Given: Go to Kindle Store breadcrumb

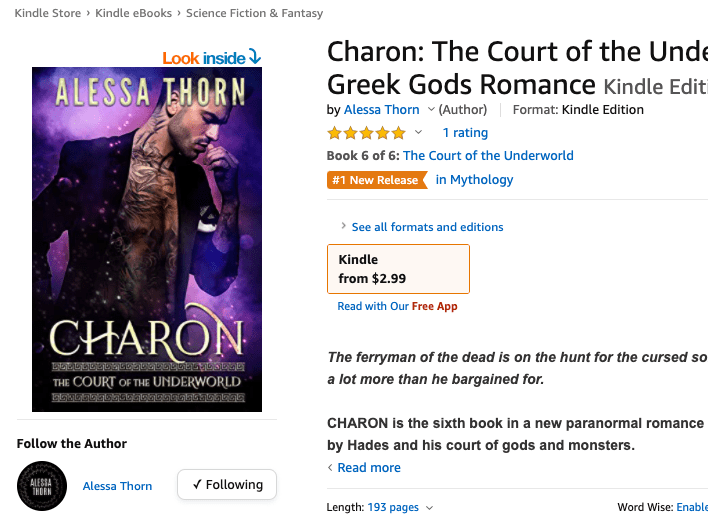Looking at the screenshot, I should pos(46,13).
